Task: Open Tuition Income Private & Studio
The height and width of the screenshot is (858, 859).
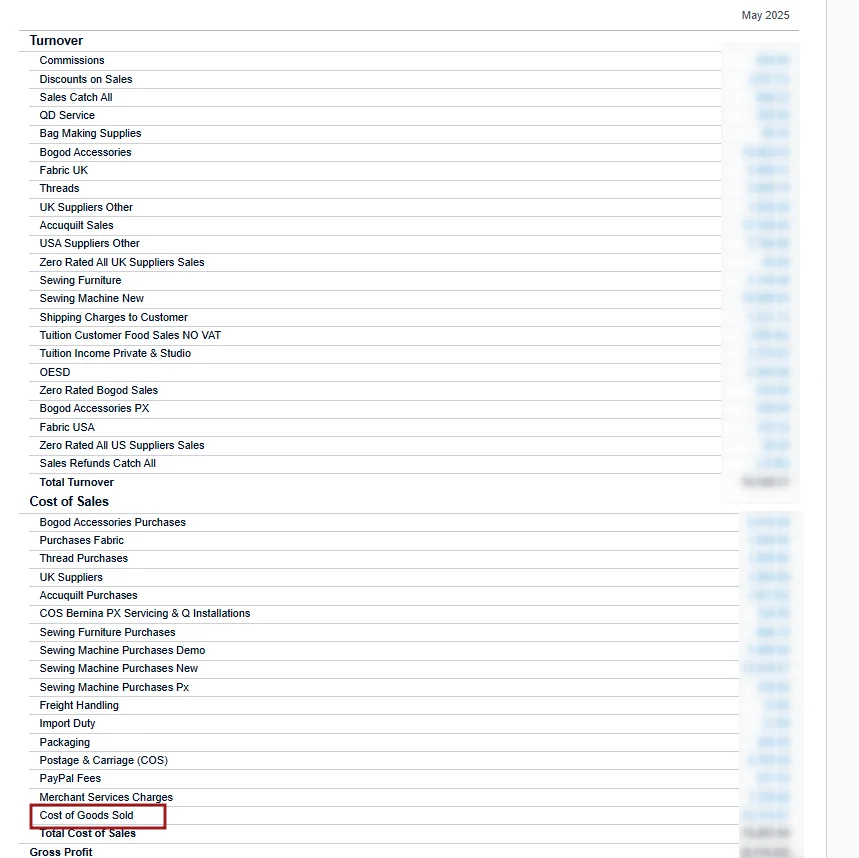Action: click(115, 354)
